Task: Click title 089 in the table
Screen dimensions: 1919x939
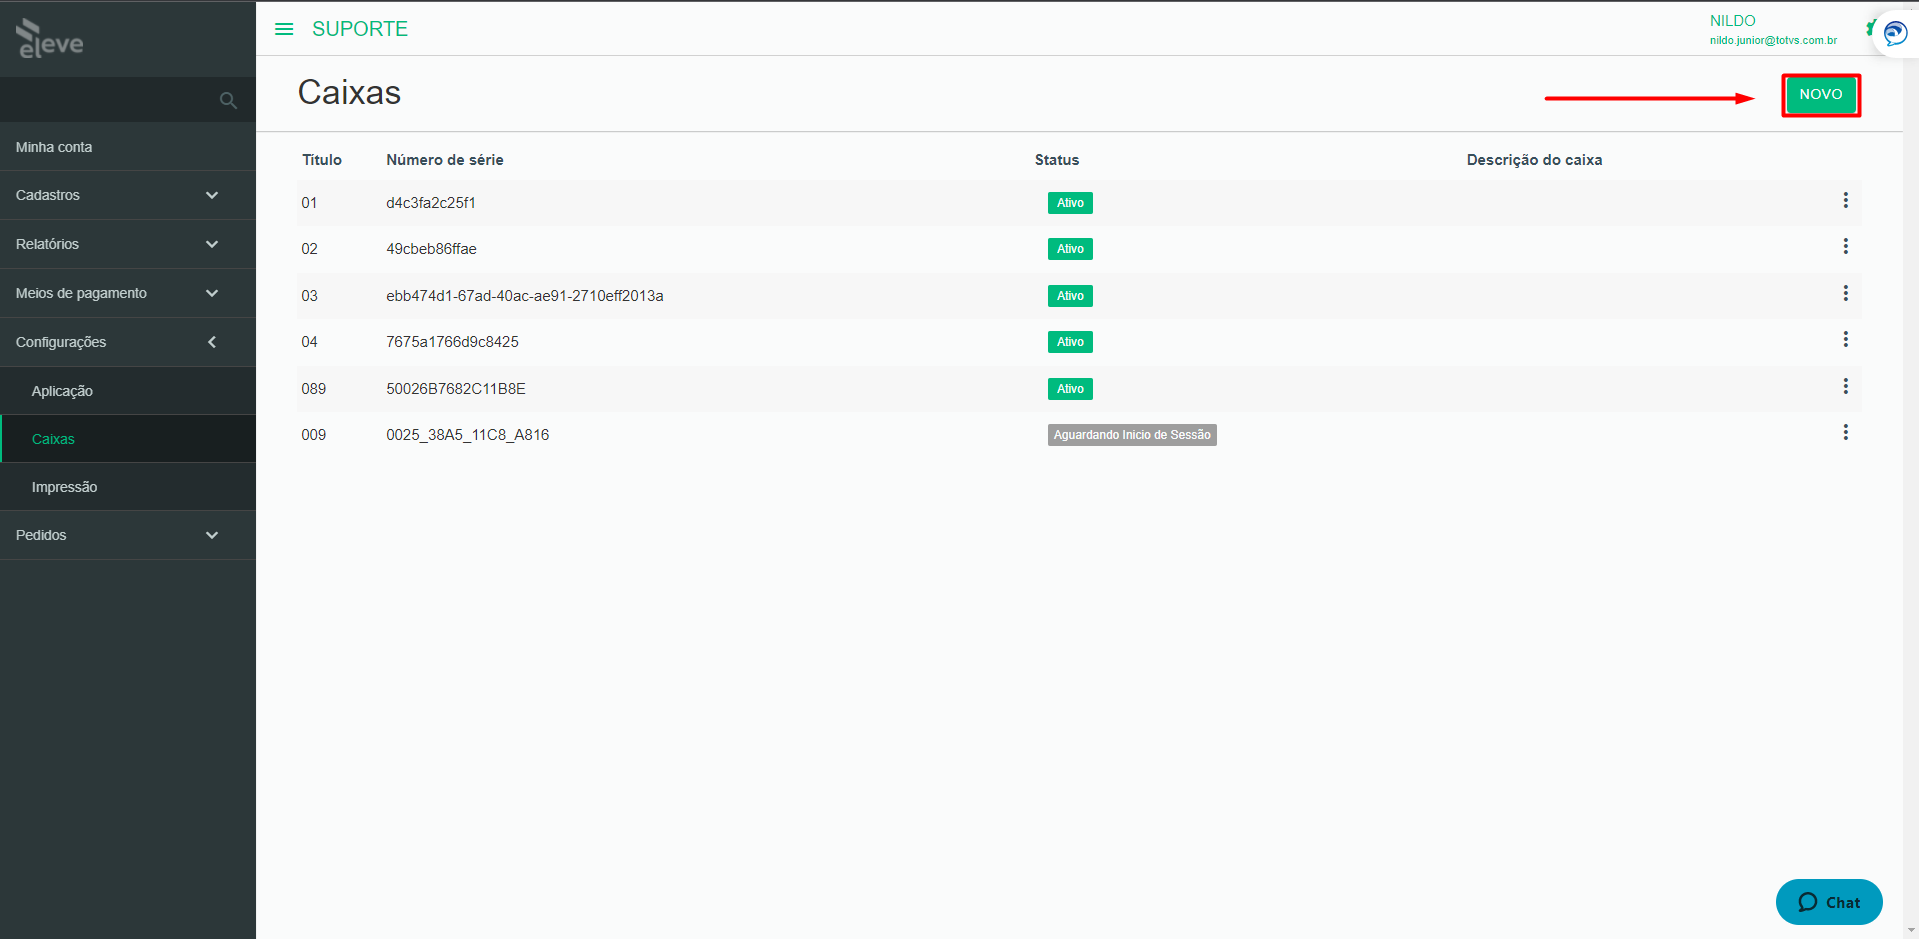Action: tap(314, 389)
